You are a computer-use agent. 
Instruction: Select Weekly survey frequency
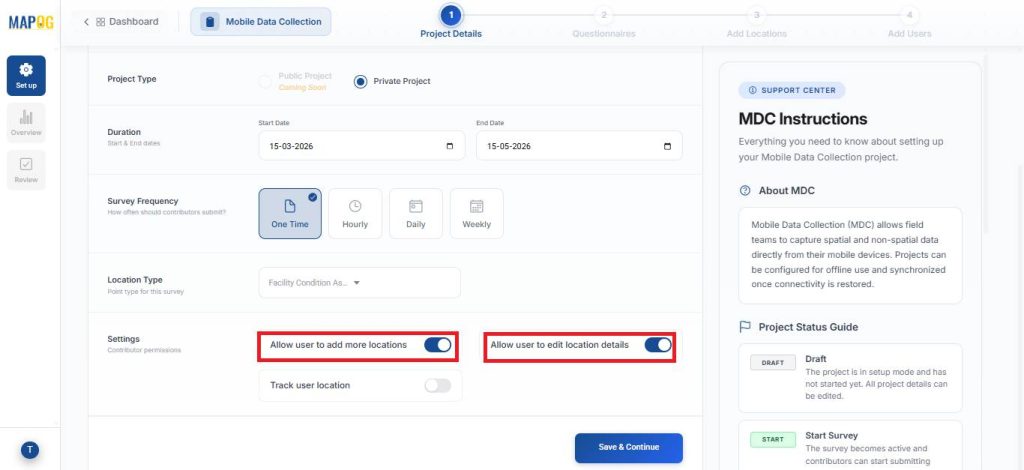tap(476, 213)
